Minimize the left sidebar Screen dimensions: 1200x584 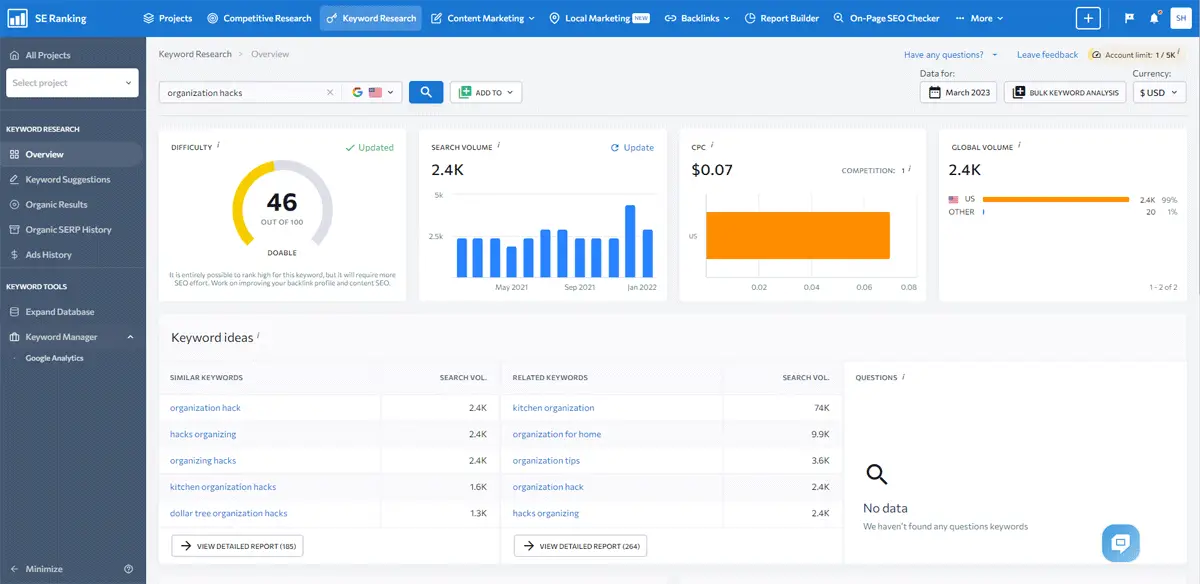coord(37,569)
